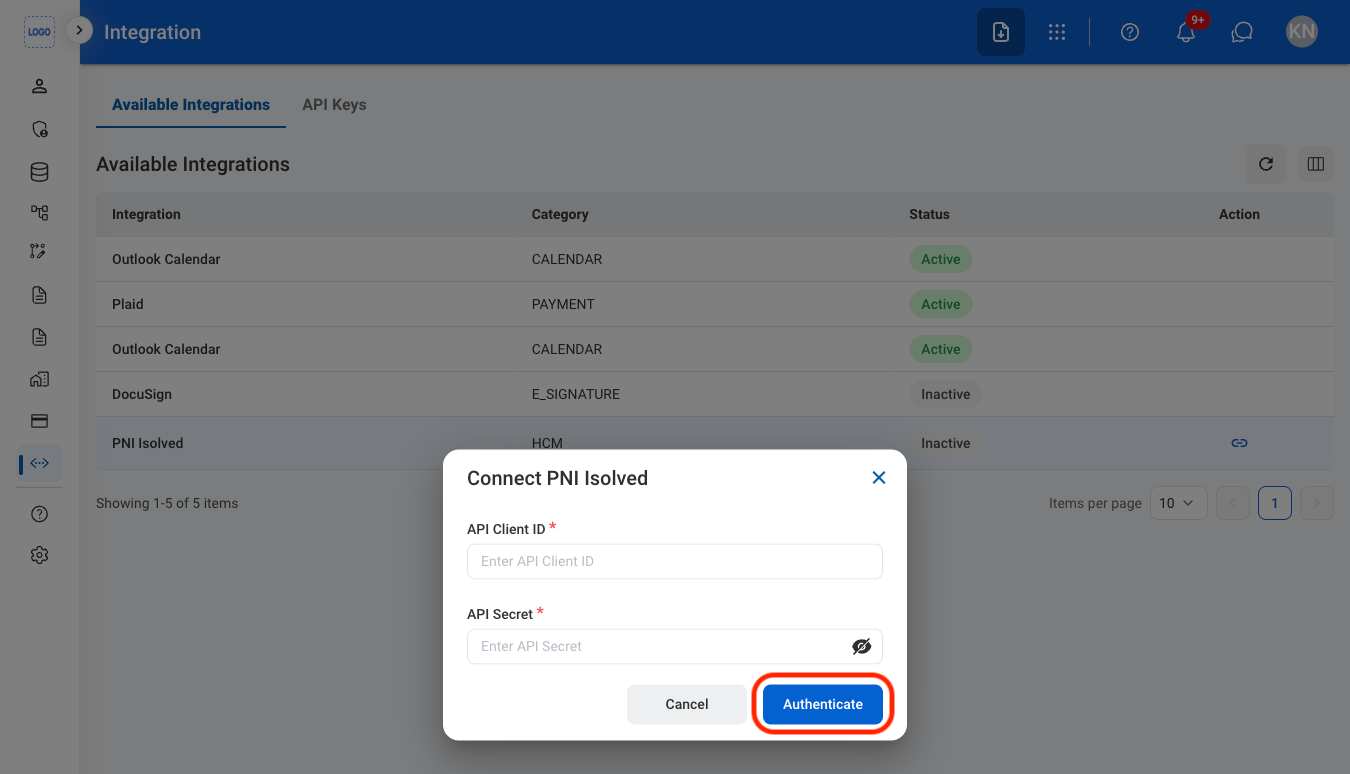Image resolution: width=1350 pixels, height=774 pixels.
Task: Click the user profile icon in sidebar
Action: point(39,86)
